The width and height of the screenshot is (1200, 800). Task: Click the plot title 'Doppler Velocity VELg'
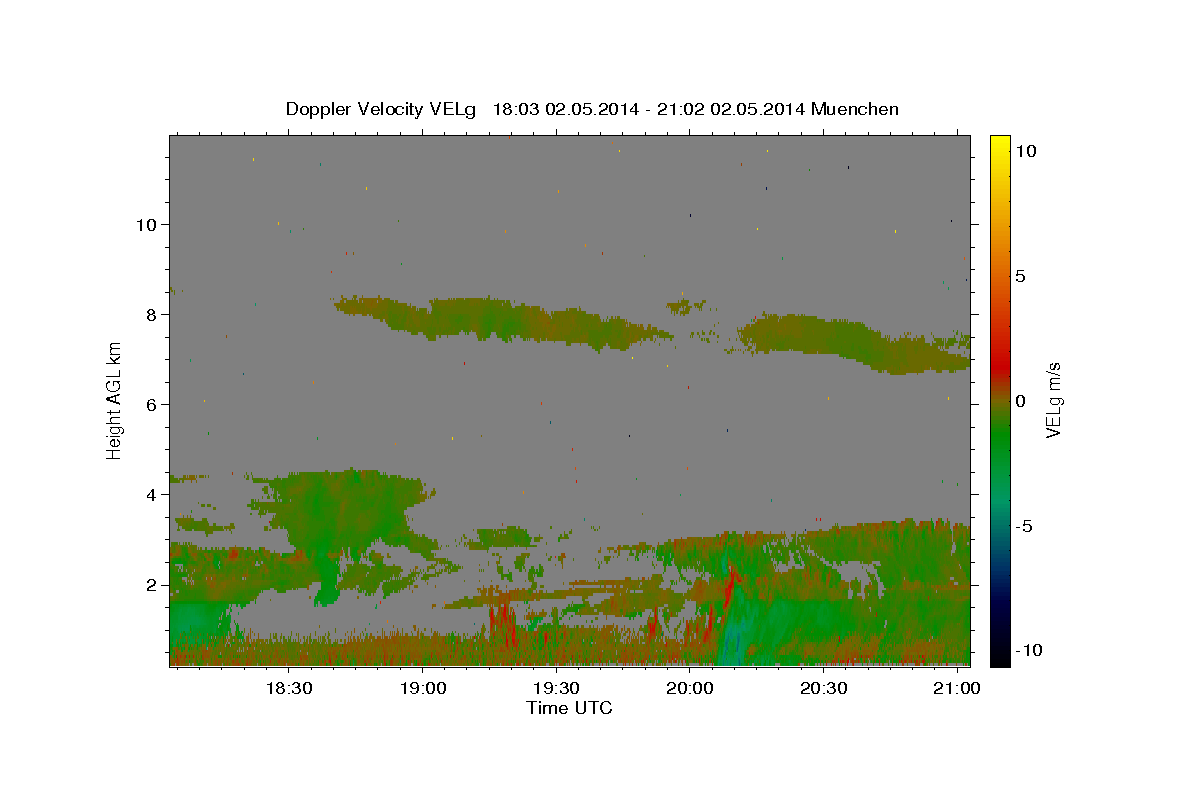point(382,109)
